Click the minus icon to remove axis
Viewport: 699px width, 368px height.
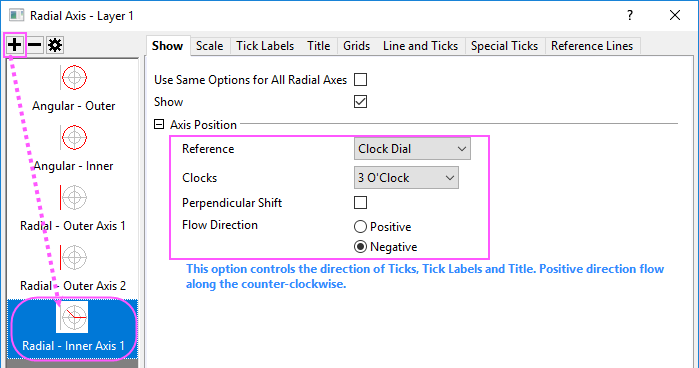pyautogui.click(x=35, y=45)
